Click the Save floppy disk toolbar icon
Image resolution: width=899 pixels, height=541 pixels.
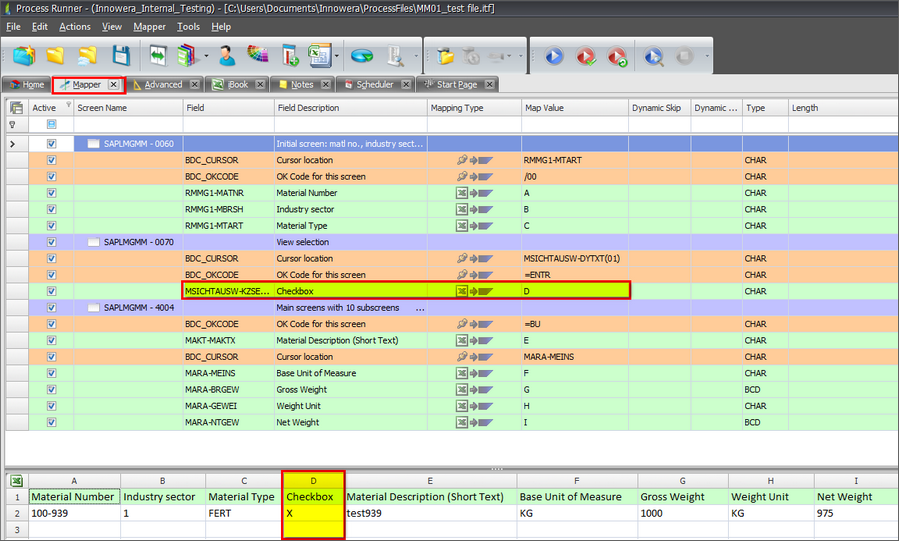pos(121,56)
